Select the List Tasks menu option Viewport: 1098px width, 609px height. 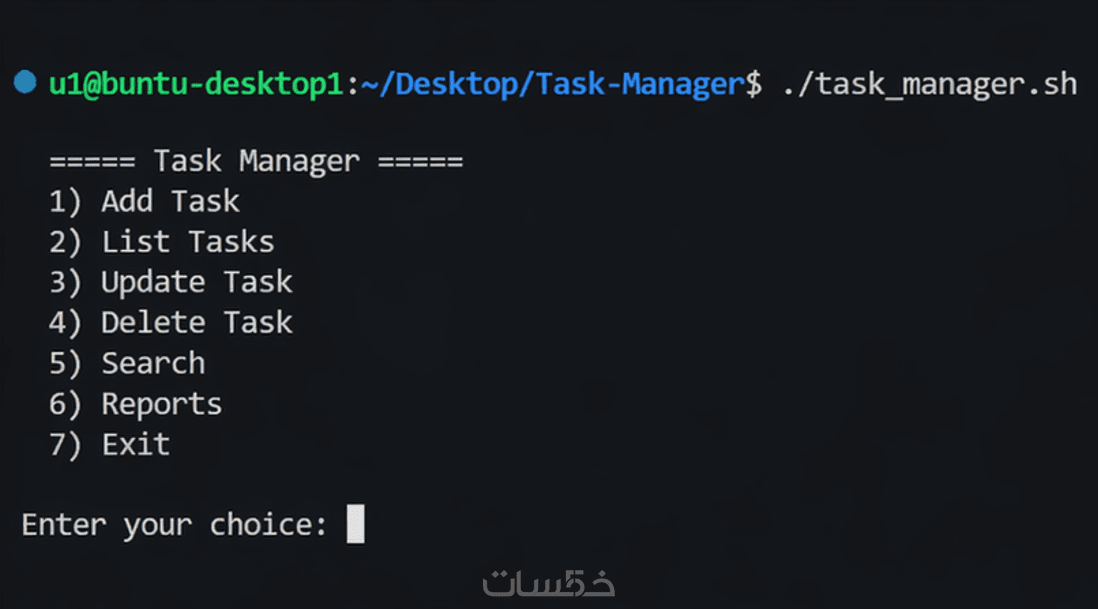pyautogui.click(x=187, y=242)
